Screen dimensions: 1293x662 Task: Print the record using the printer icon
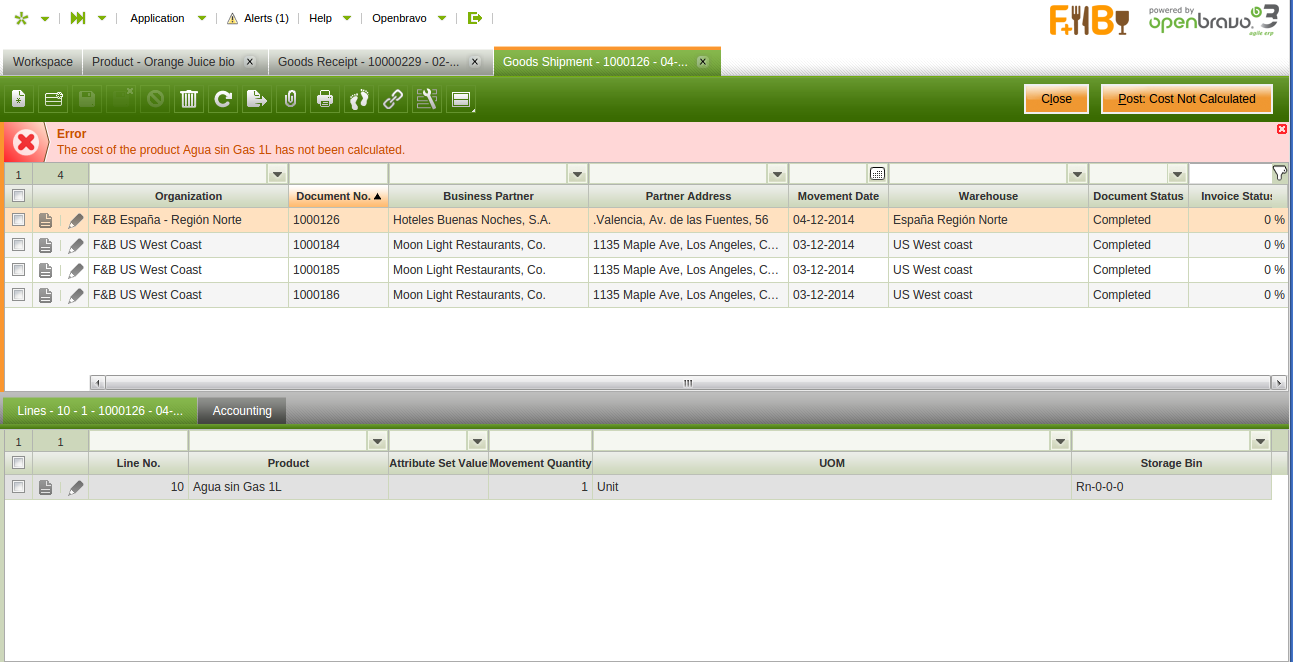(x=325, y=99)
